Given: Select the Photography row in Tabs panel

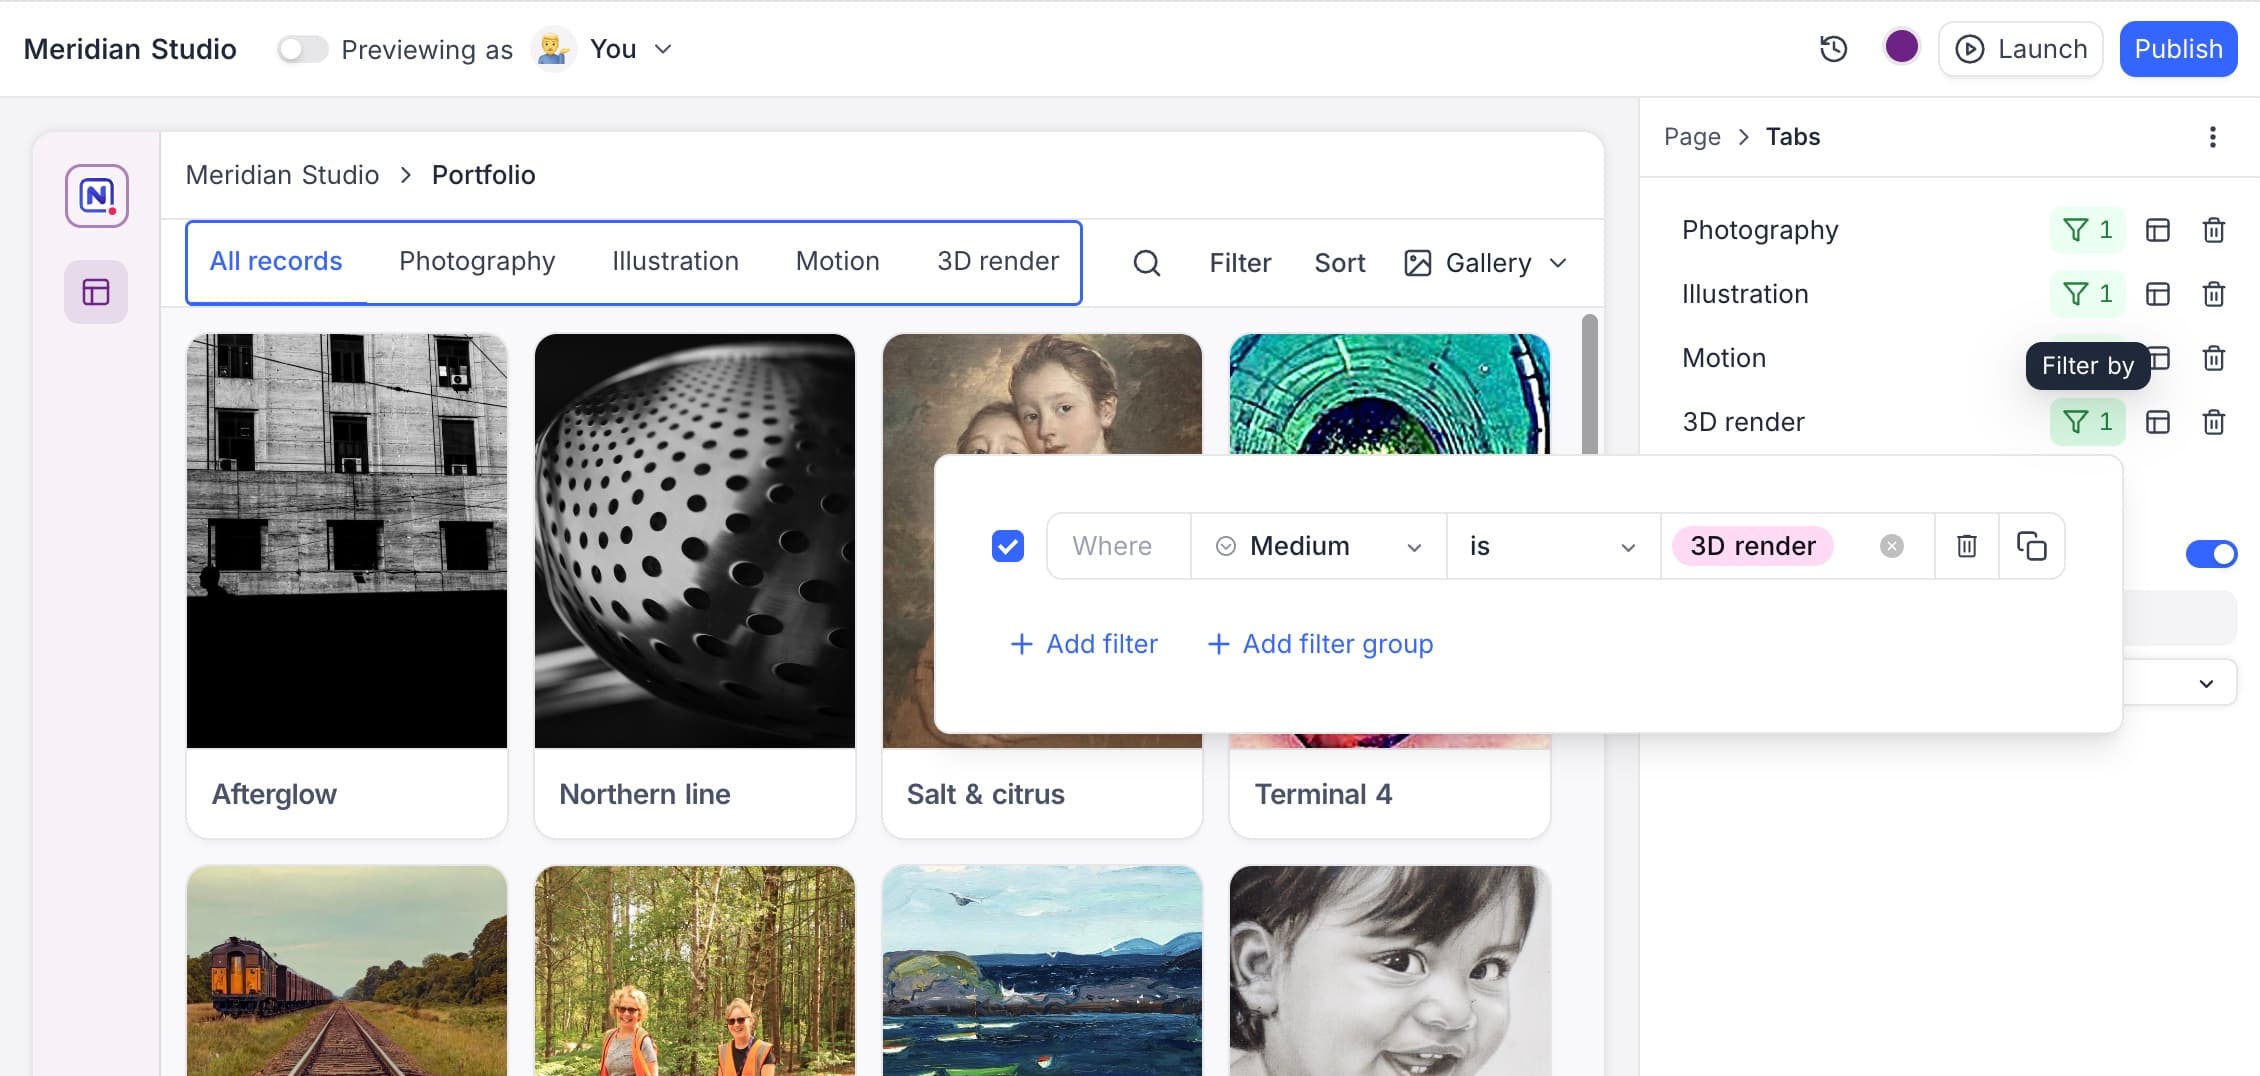Looking at the screenshot, I should 1760,230.
